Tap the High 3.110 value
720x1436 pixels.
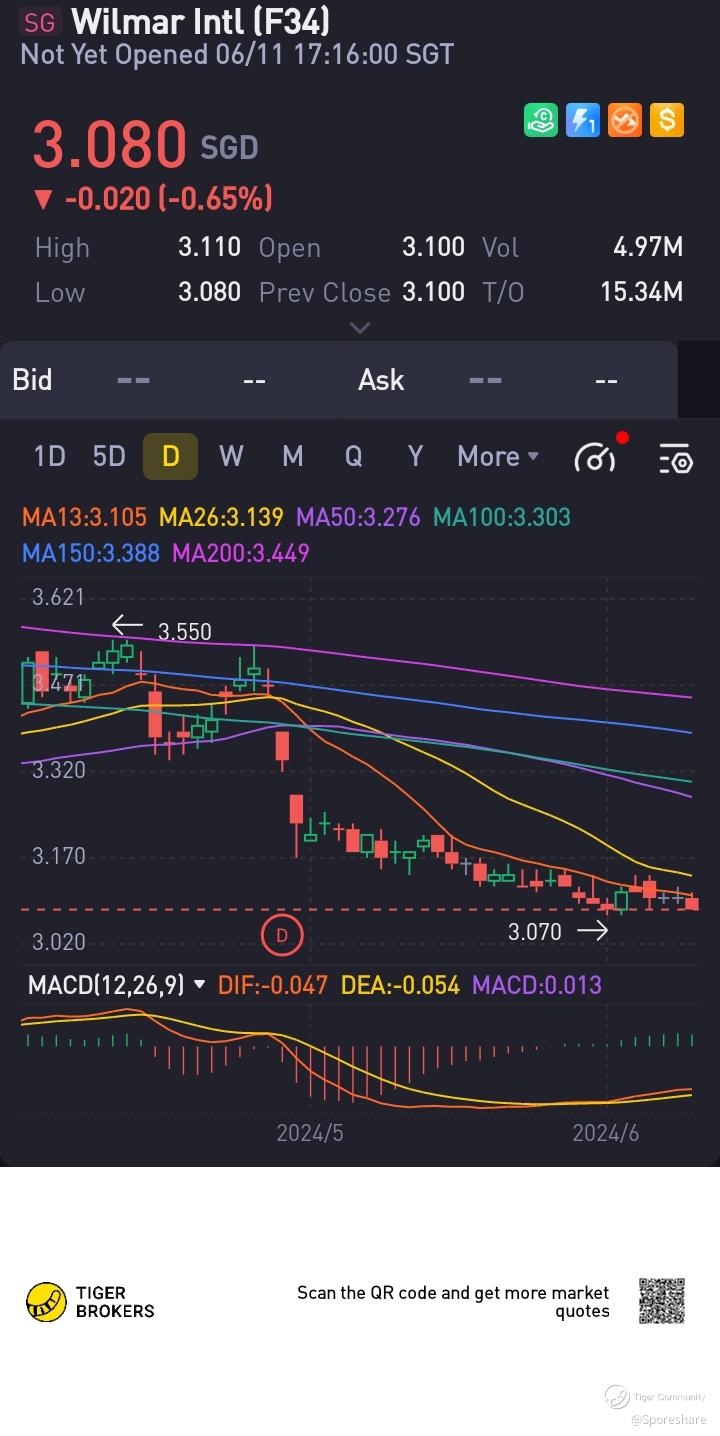pos(209,247)
